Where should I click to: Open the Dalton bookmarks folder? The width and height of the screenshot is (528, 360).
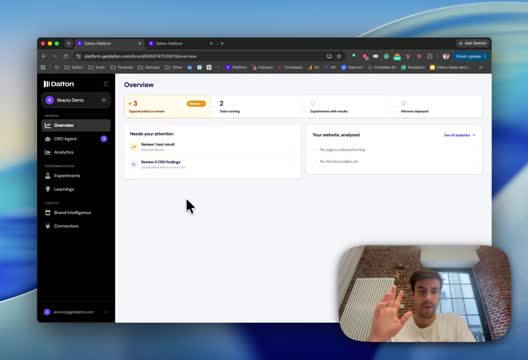(x=74, y=67)
